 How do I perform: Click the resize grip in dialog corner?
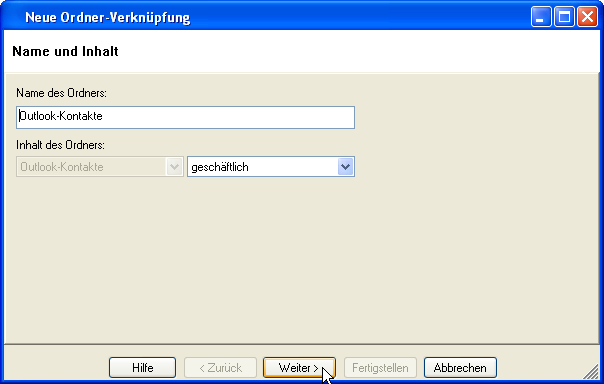point(591,372)
